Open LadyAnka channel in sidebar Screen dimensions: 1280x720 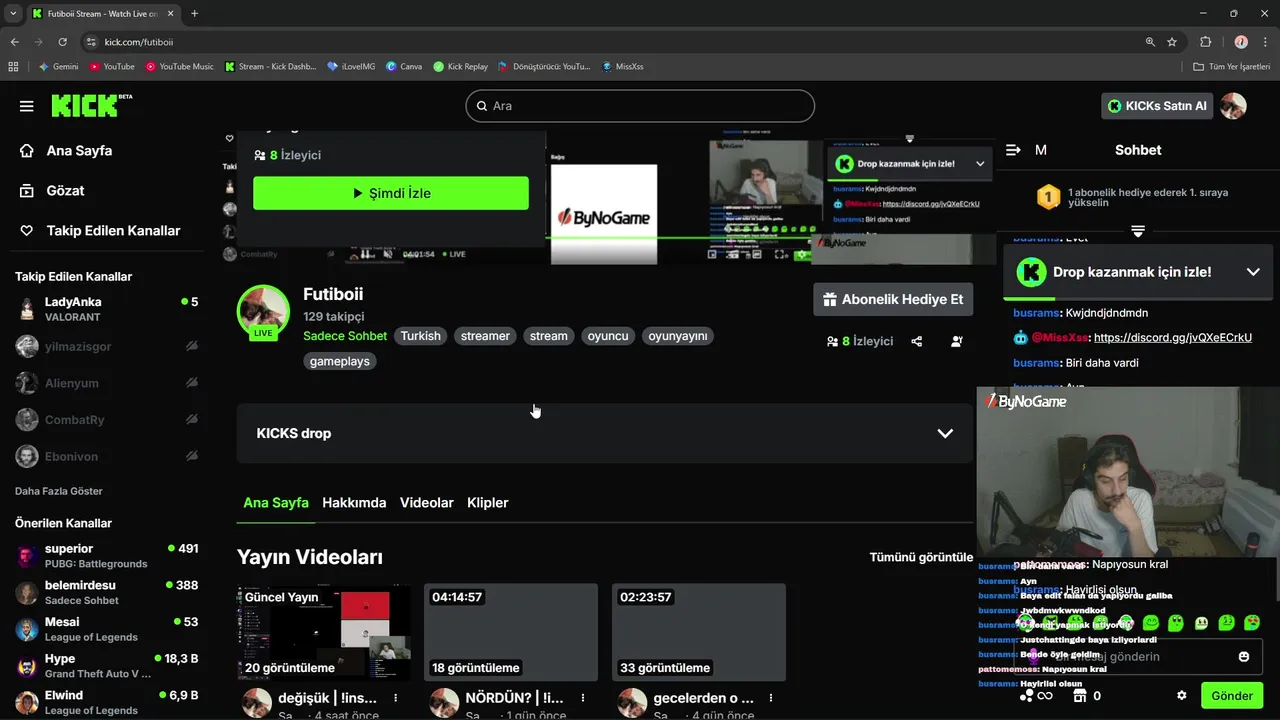coord(107,309)
